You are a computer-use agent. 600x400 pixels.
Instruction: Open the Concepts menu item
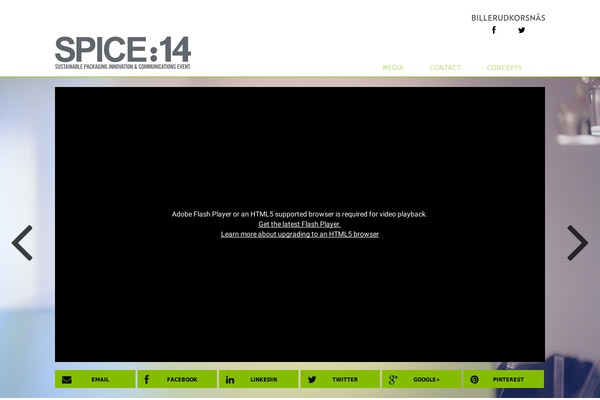point(504,68)
